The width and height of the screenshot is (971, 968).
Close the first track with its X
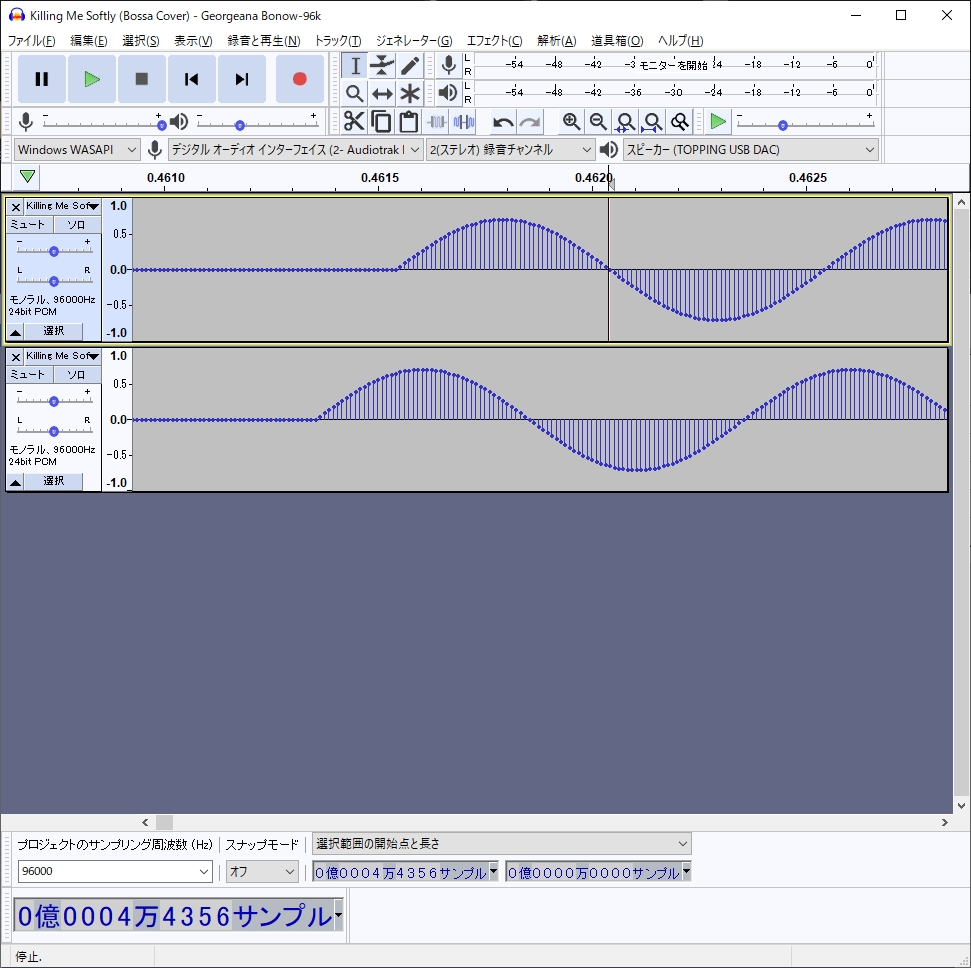15,206
